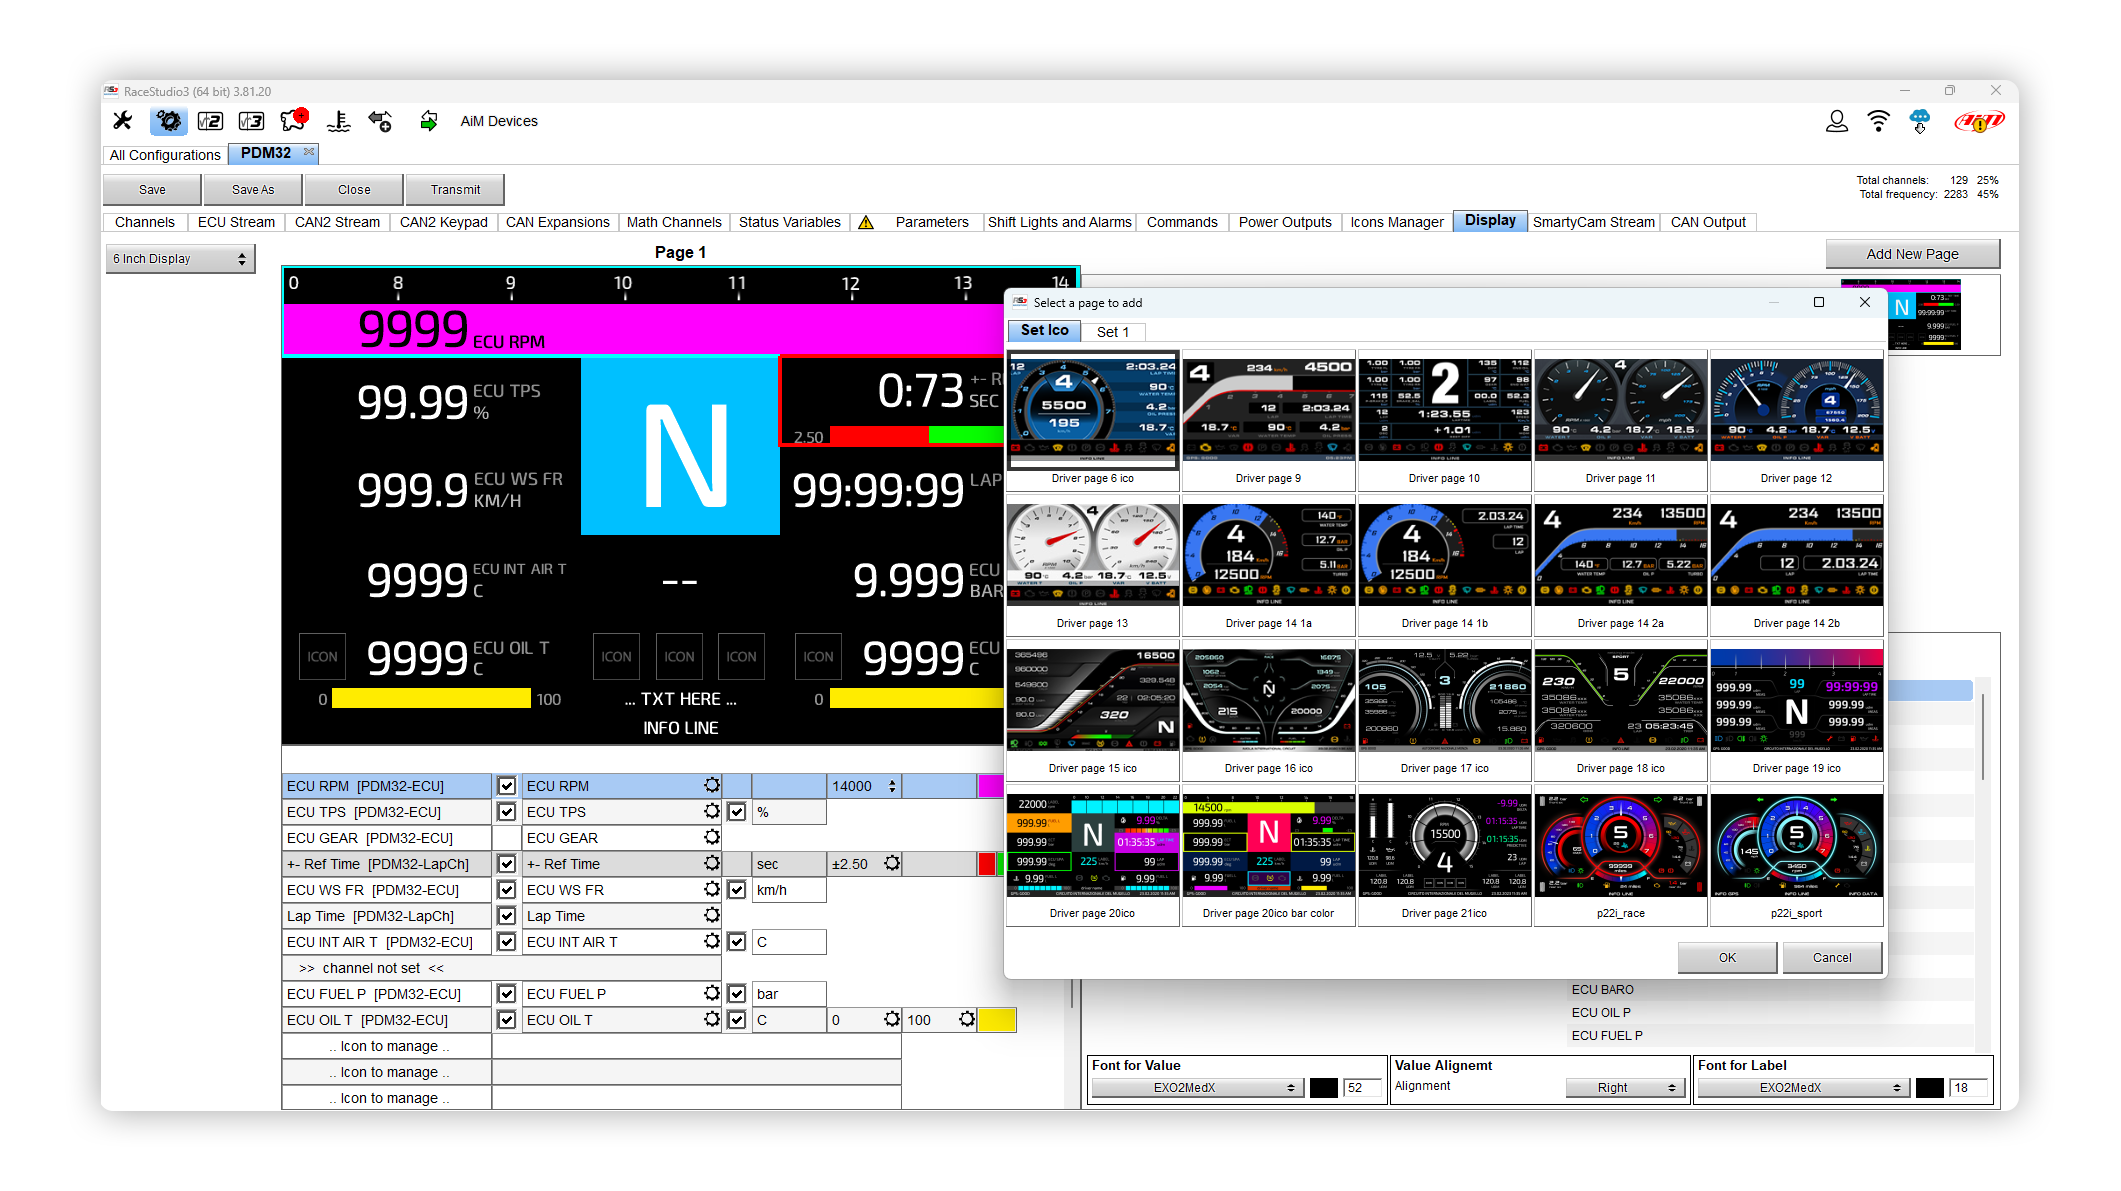Open the Font for Value EXO2MedX dropdown
This screenshot has width=2121, height=1191.
tap(1196, 1088)
